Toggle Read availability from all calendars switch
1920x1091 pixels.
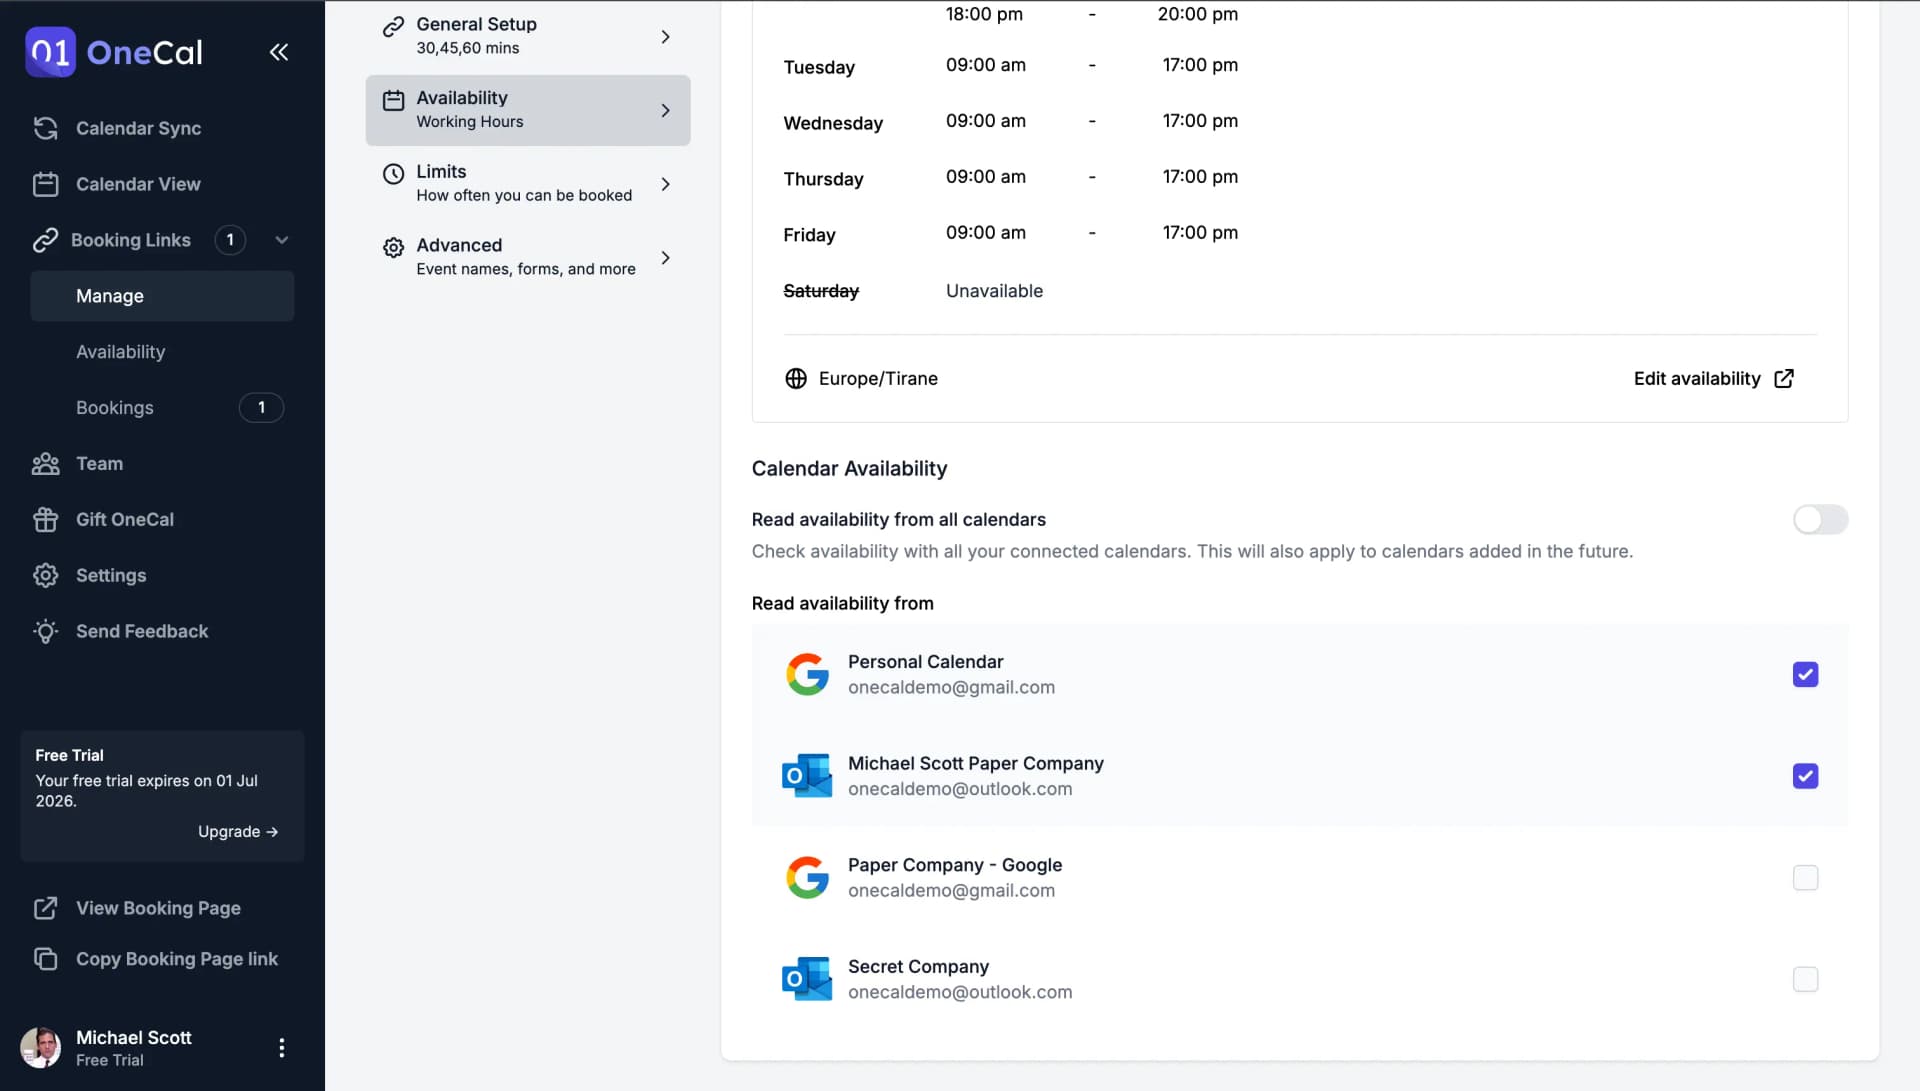pos(1820,520)
